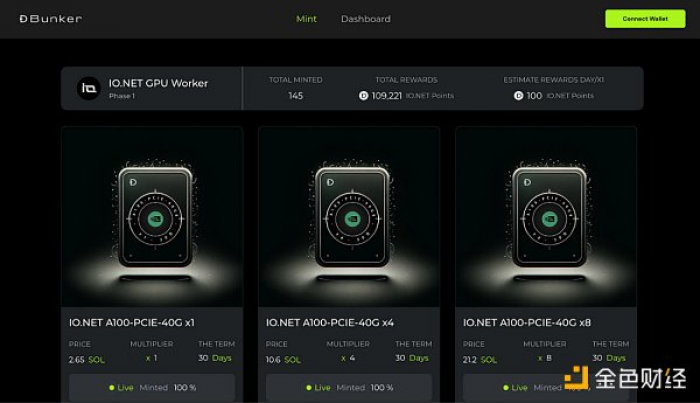Open the A100-PCIE-40G x1 card image
The width and height of the screenshot is (700, 403).
tap(152, 217)
